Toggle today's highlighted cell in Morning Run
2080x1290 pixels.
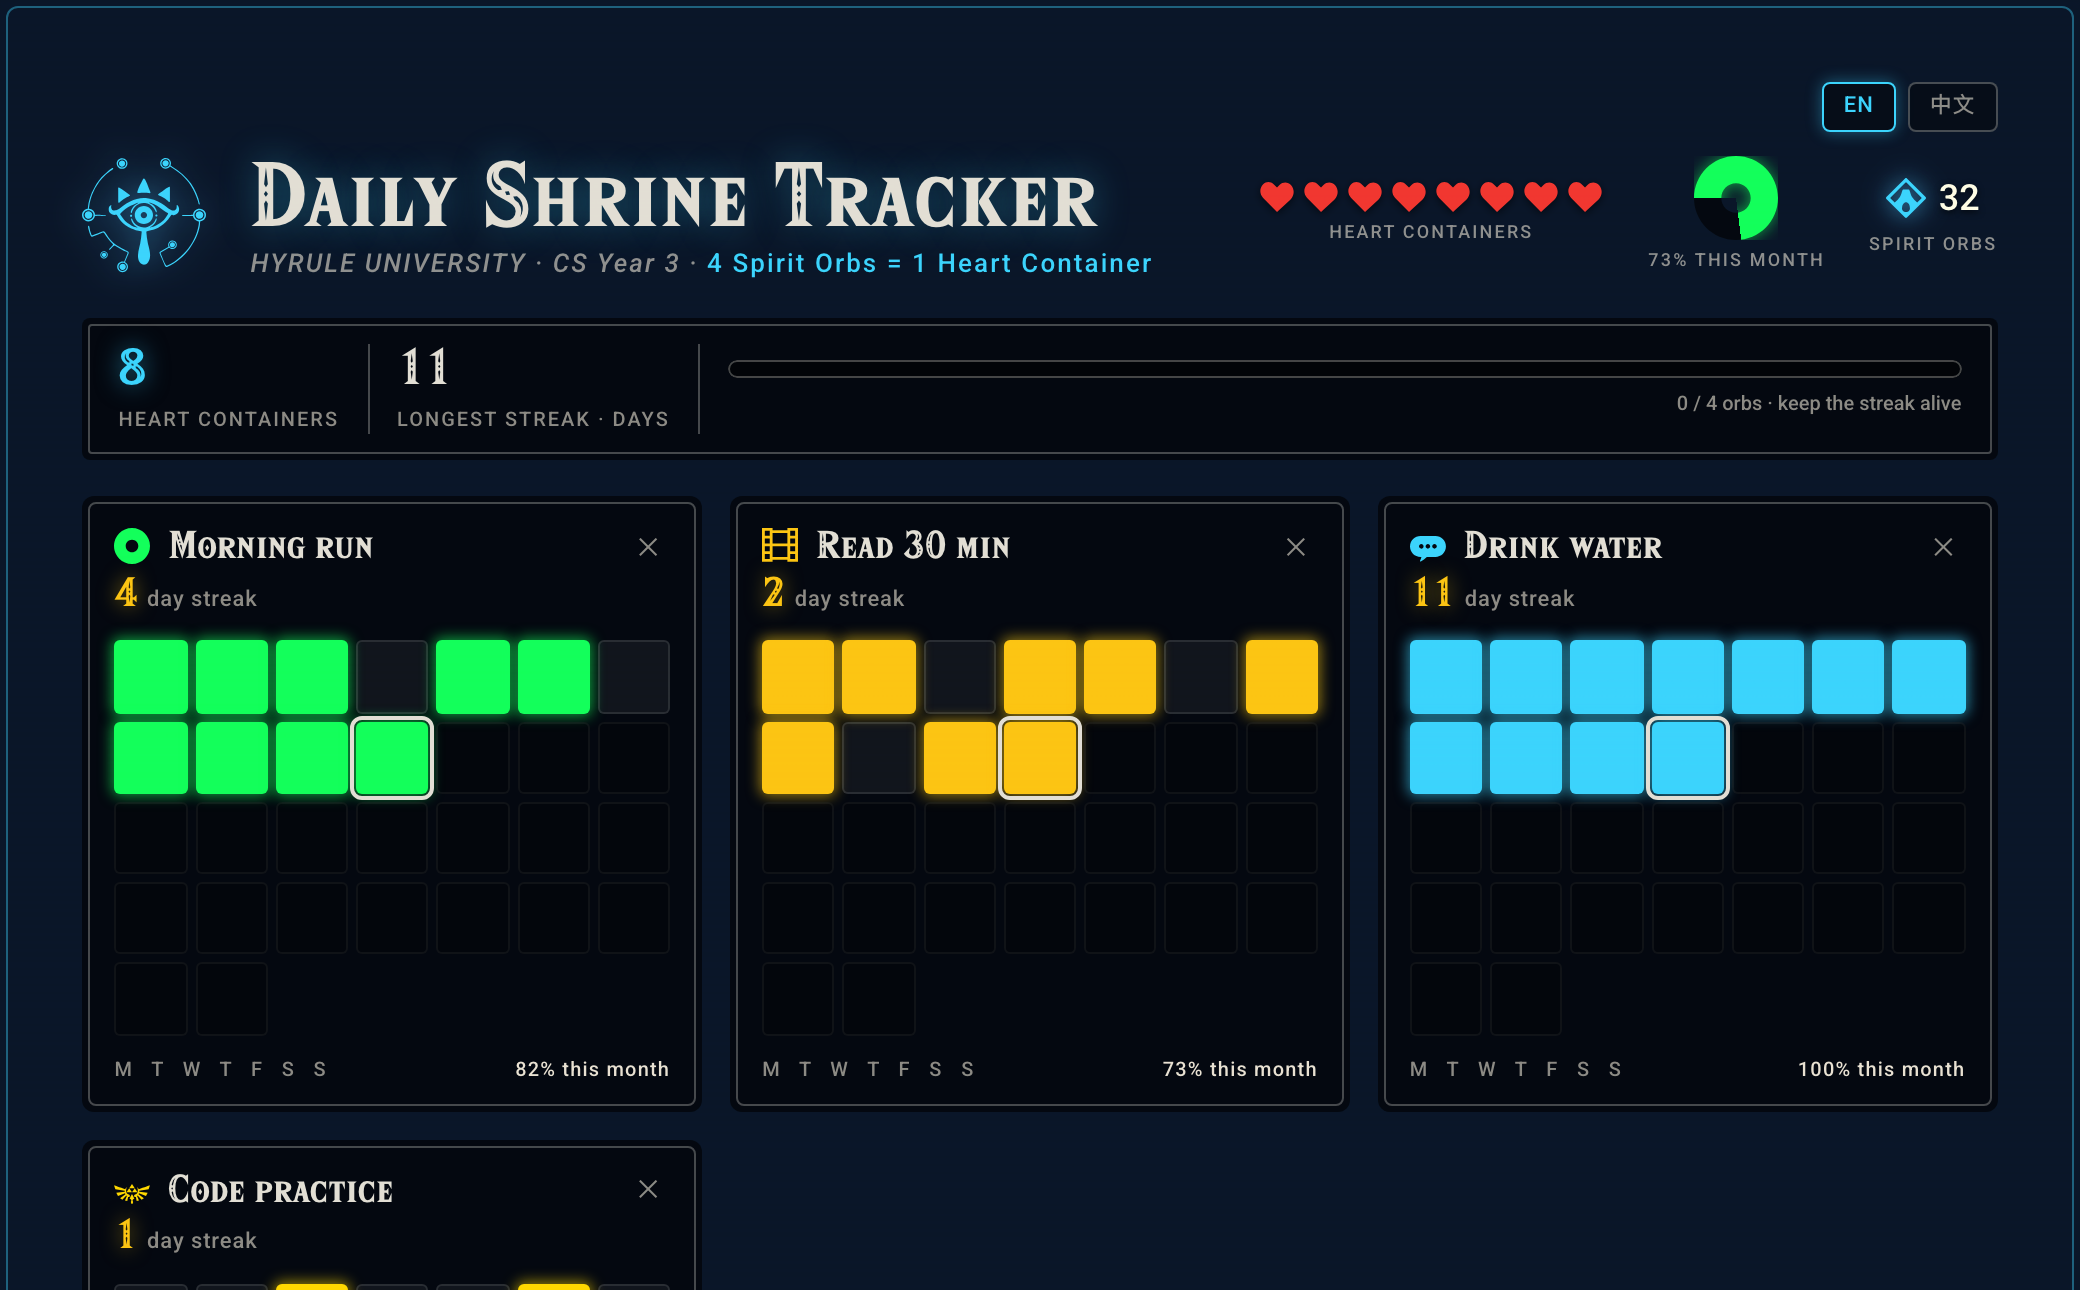click(392, 758)
